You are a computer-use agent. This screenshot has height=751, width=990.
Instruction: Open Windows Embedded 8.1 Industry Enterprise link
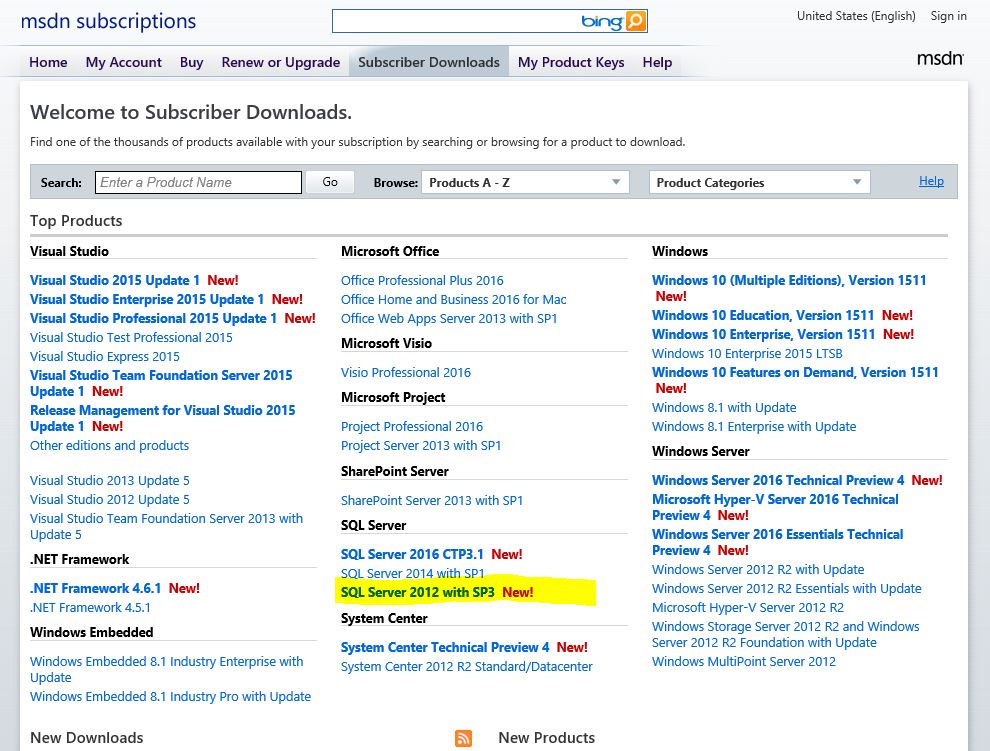(x=166, y=669)
